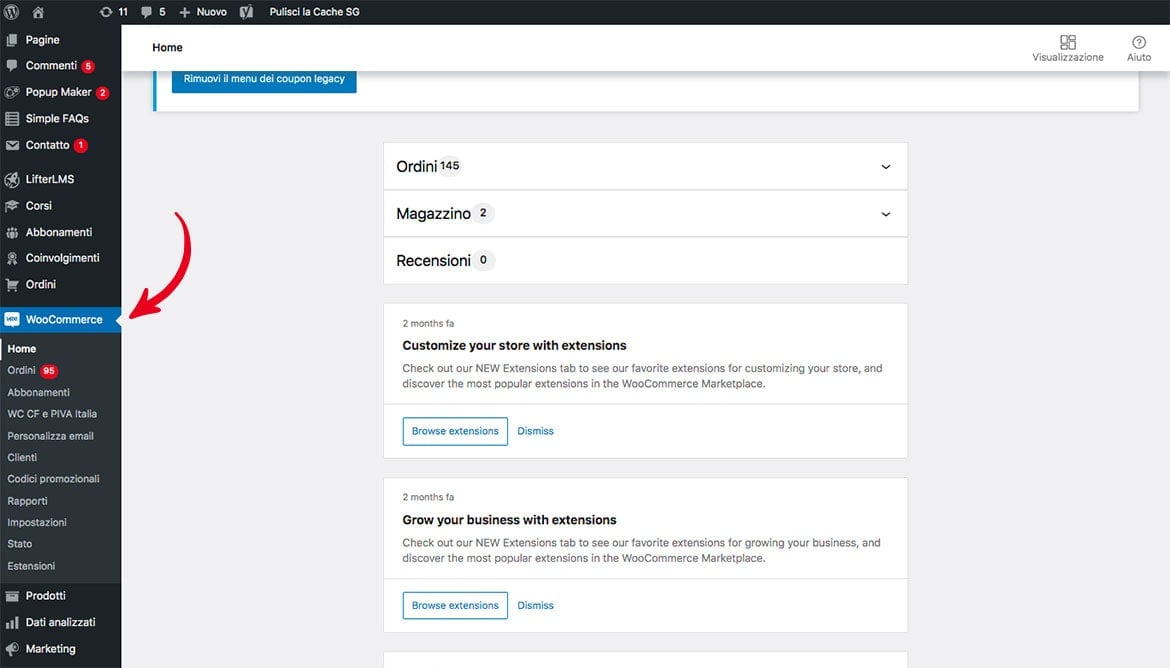Viewport: 1170px width, 668px height.
Task: Open Popup Maker menu label
Action: (58, 93)
